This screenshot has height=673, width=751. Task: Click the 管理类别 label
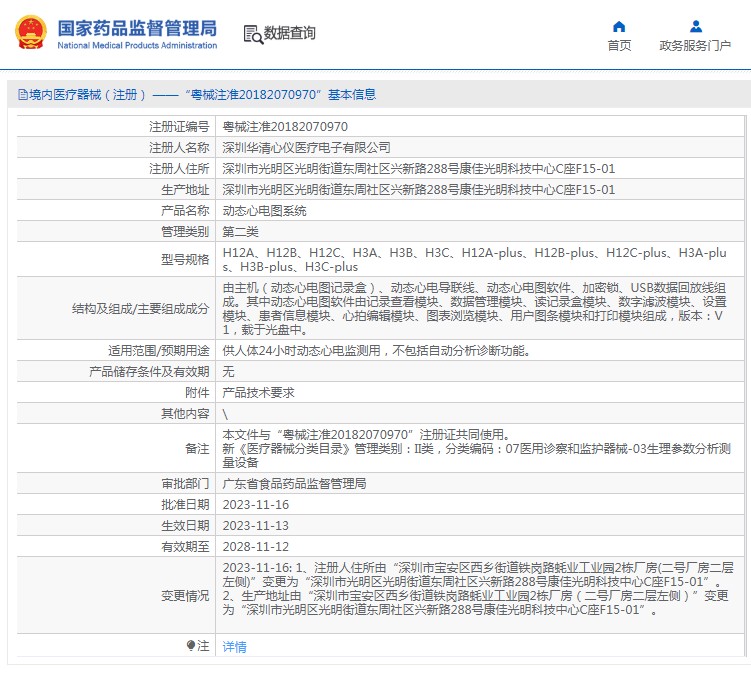(185, 232)
